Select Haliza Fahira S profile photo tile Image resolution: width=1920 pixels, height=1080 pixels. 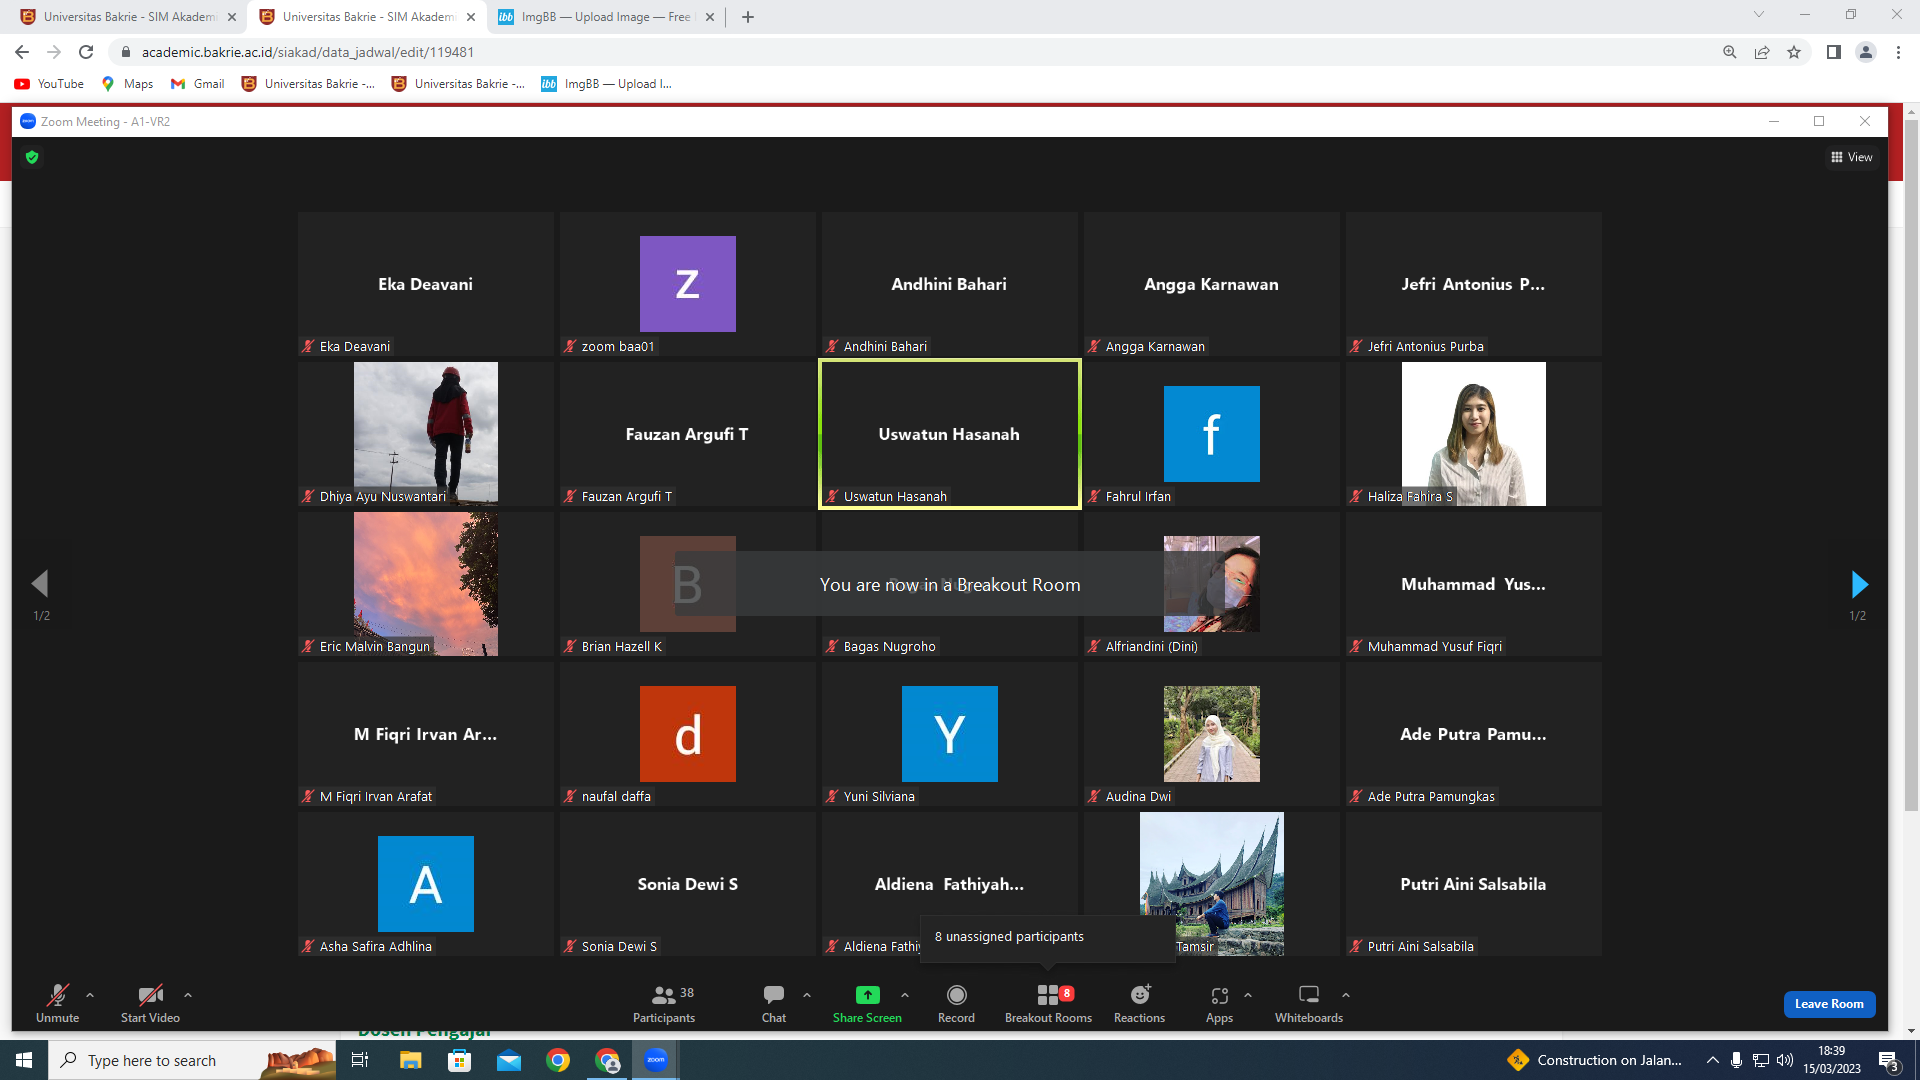pos(1474,434)
